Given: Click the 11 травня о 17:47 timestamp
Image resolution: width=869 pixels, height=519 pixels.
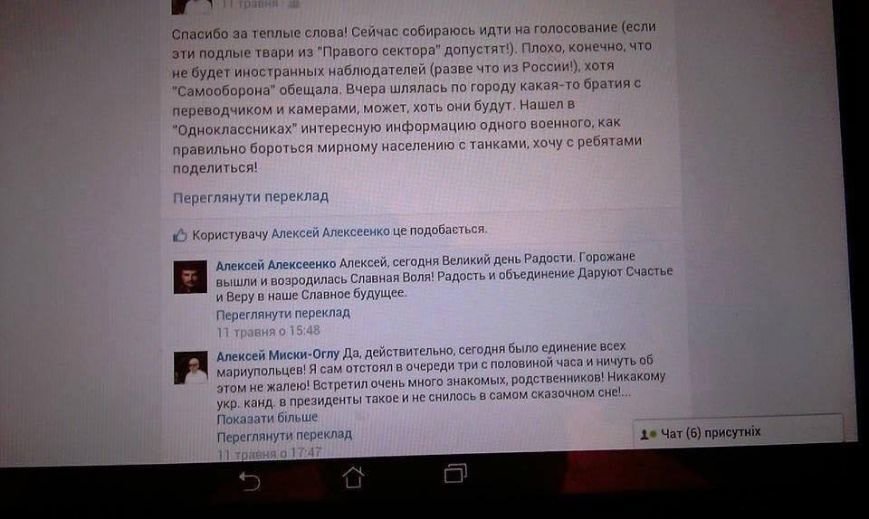Looking at the screenshot, I should (269, 453).
